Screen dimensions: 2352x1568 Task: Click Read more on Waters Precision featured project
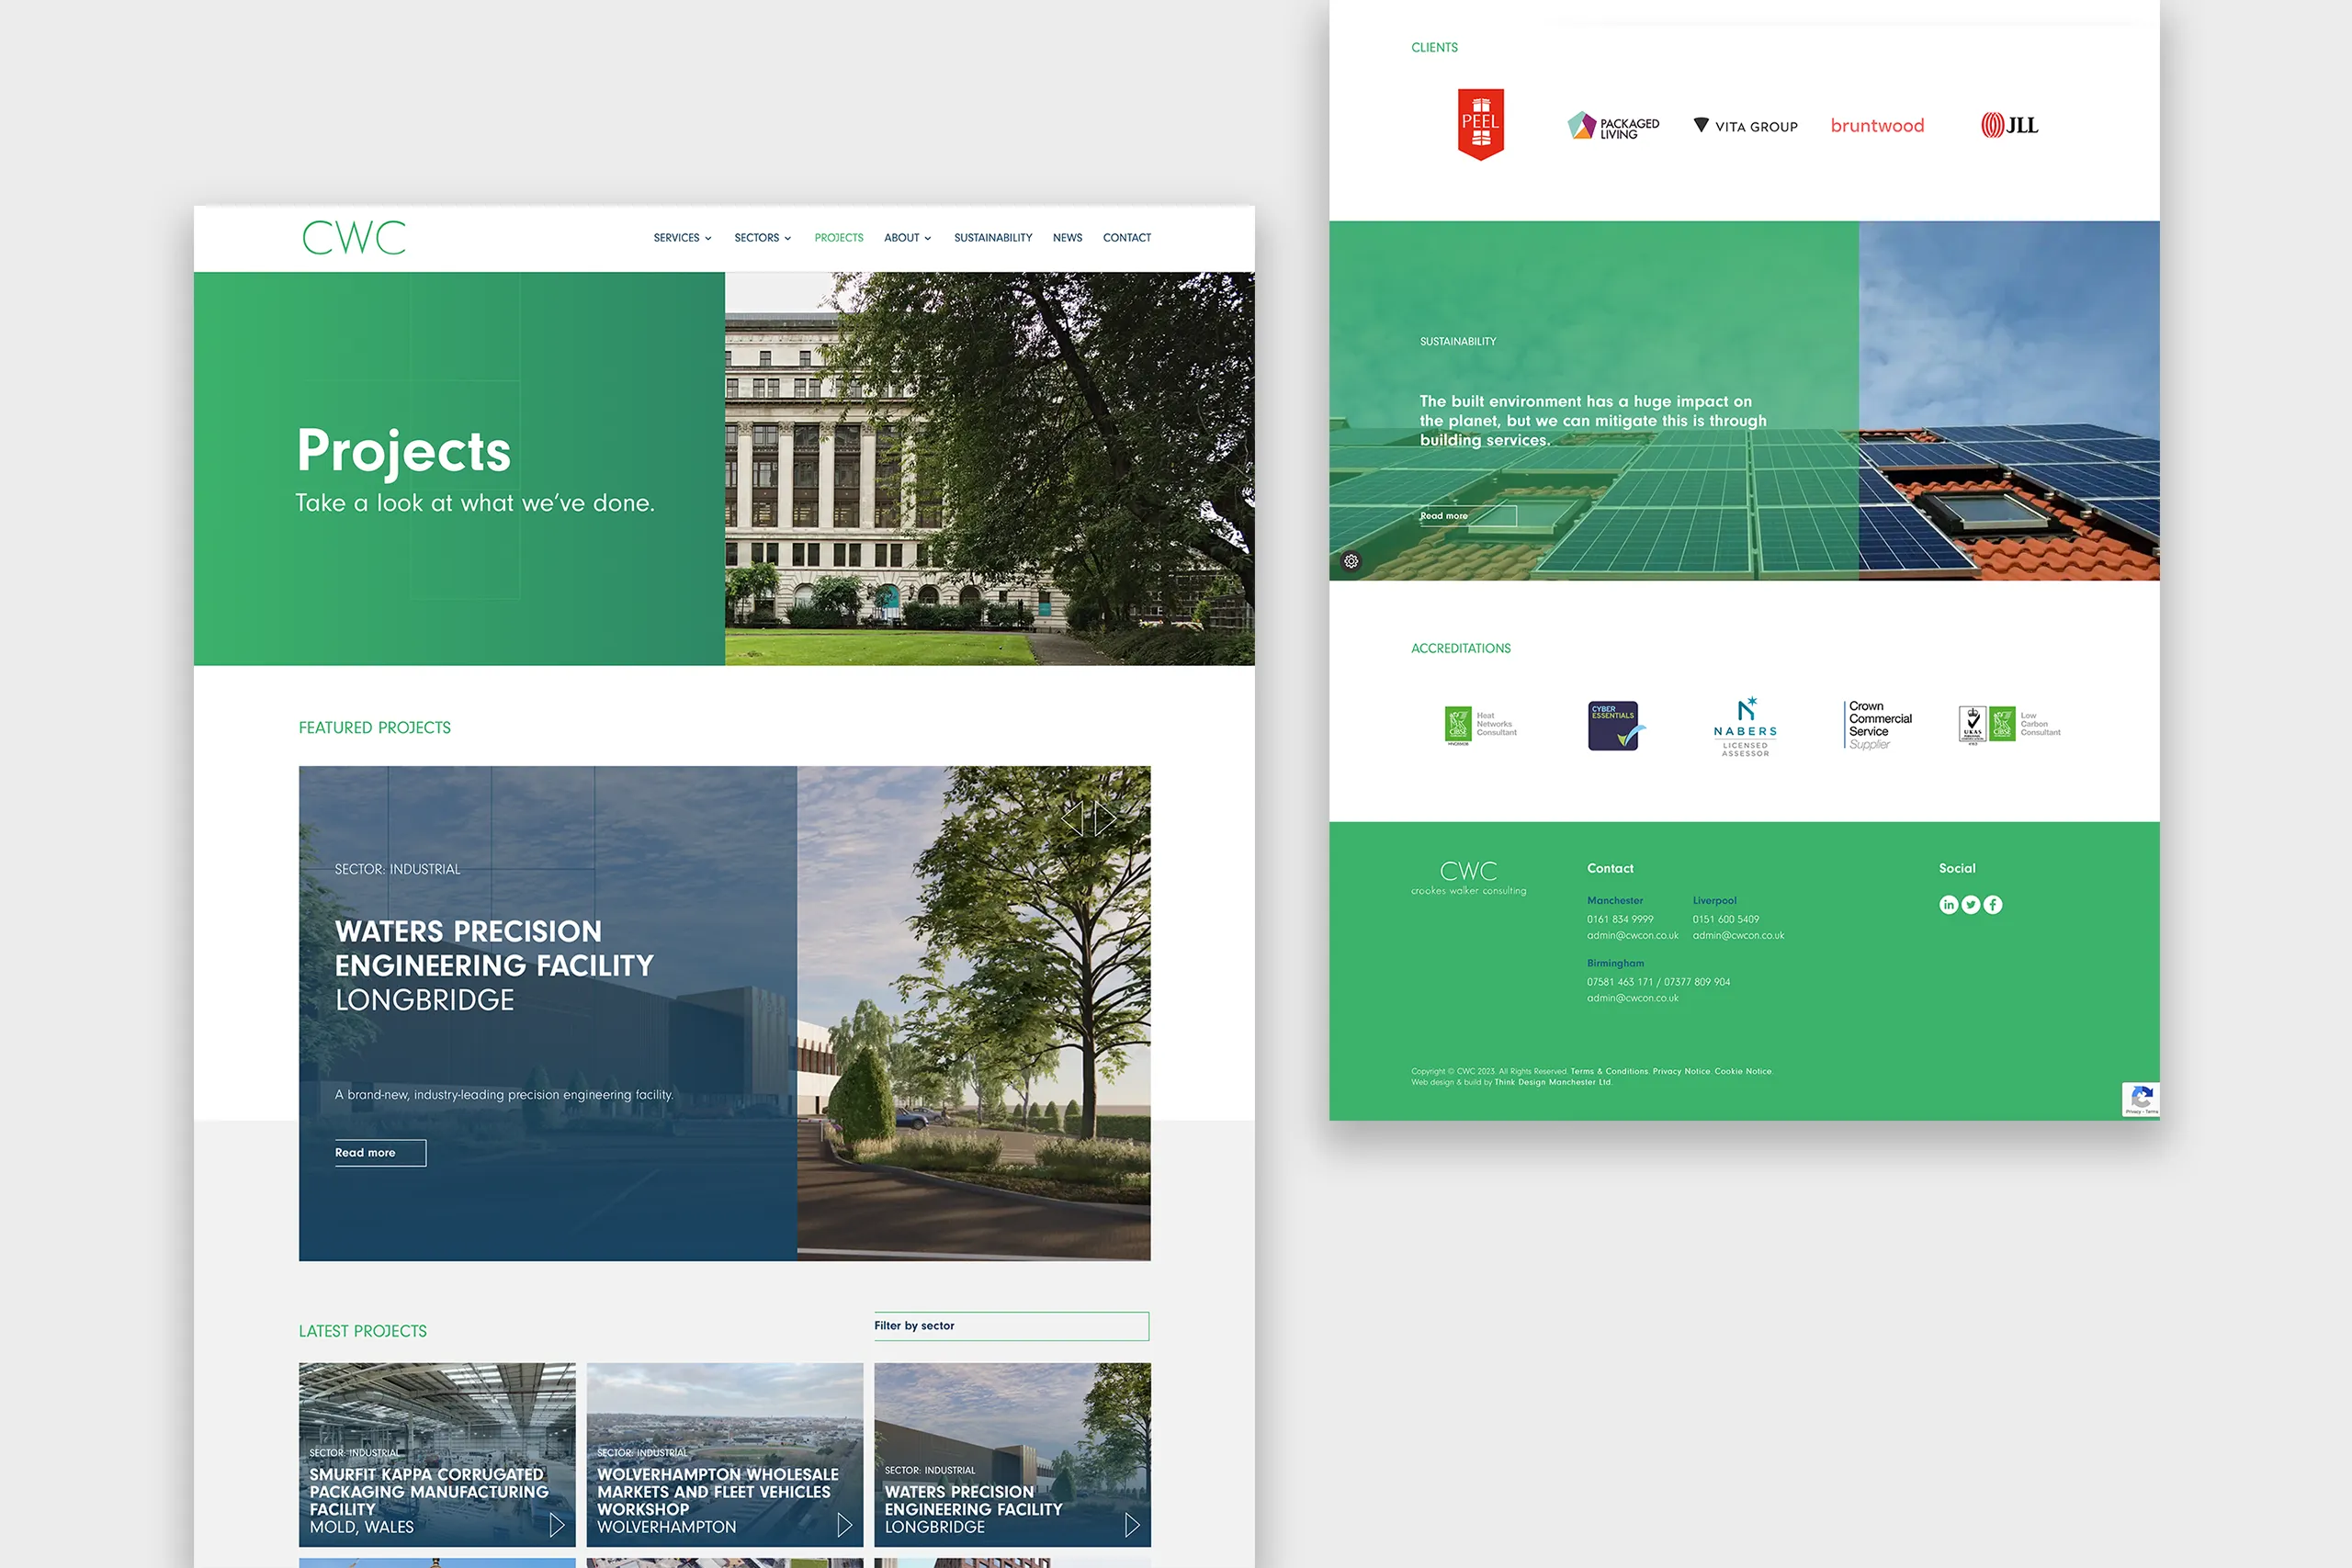[x=380, y=1153]
